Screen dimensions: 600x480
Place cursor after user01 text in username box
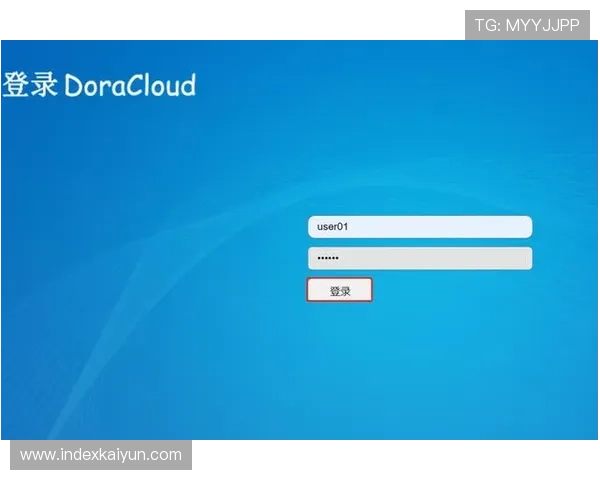[351, 227]
